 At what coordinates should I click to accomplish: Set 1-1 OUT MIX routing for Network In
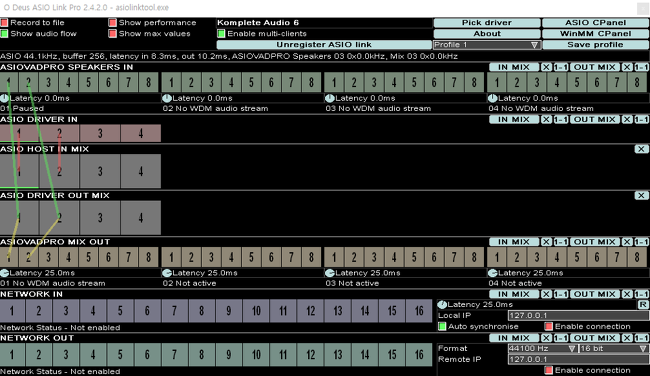pos(641,294)
